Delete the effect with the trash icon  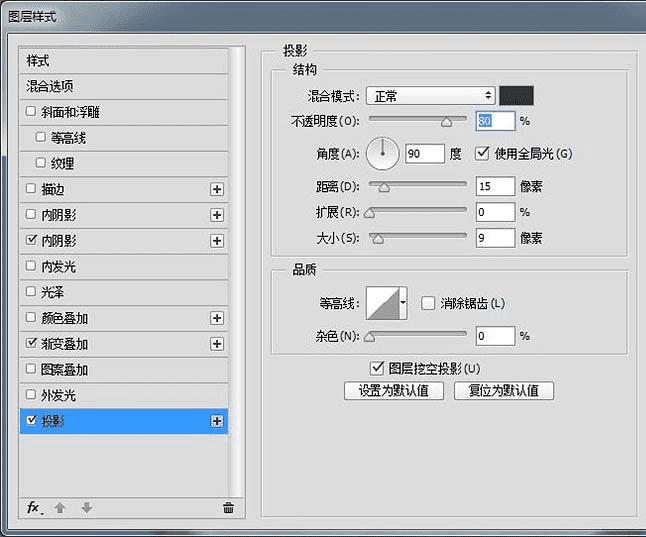pos(228,508)
